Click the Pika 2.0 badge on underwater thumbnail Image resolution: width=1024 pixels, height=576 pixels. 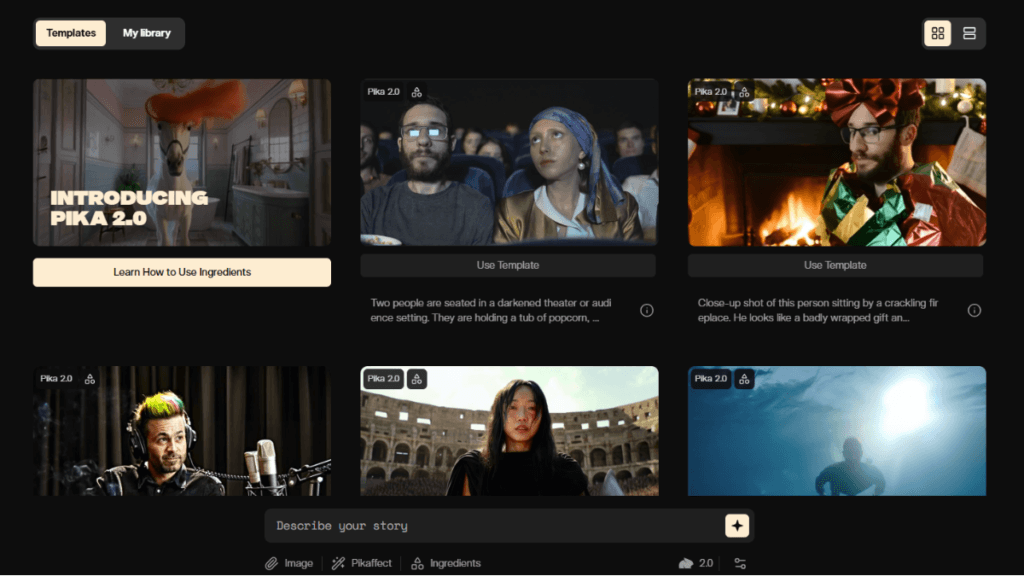[x=711, y=379]
